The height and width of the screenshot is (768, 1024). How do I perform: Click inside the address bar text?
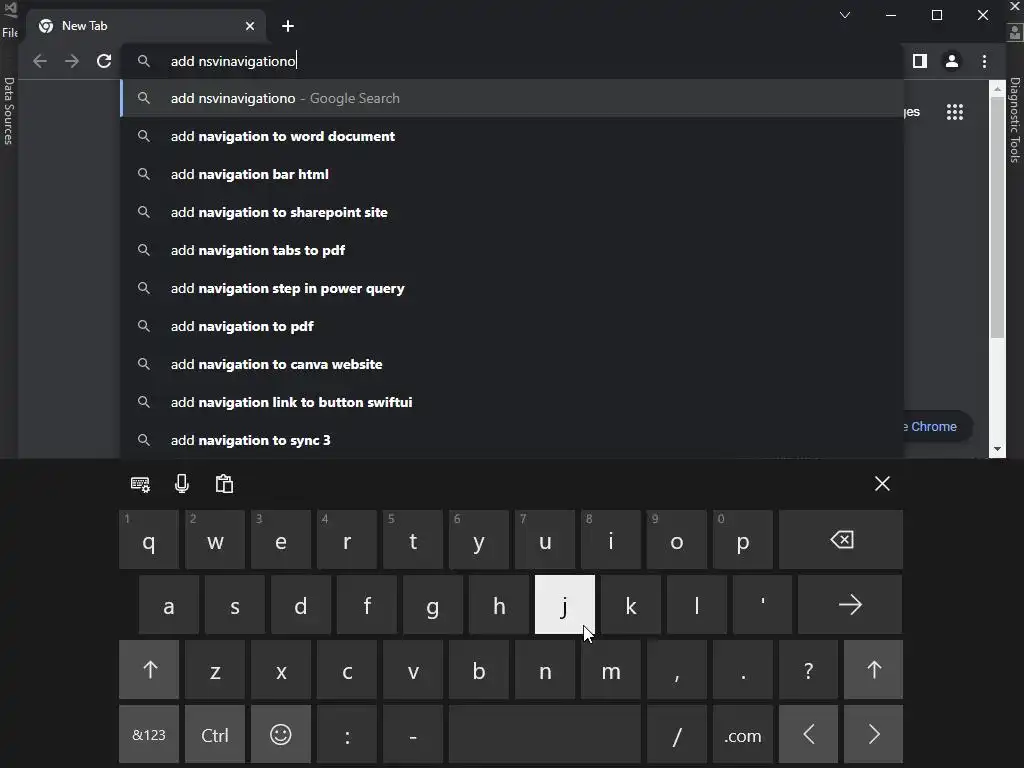(x=233, y=61)
